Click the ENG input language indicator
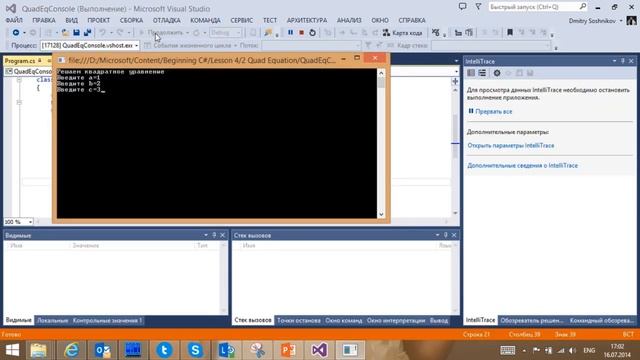This screenshot has height=360, width=640. [x=589, y=350]
